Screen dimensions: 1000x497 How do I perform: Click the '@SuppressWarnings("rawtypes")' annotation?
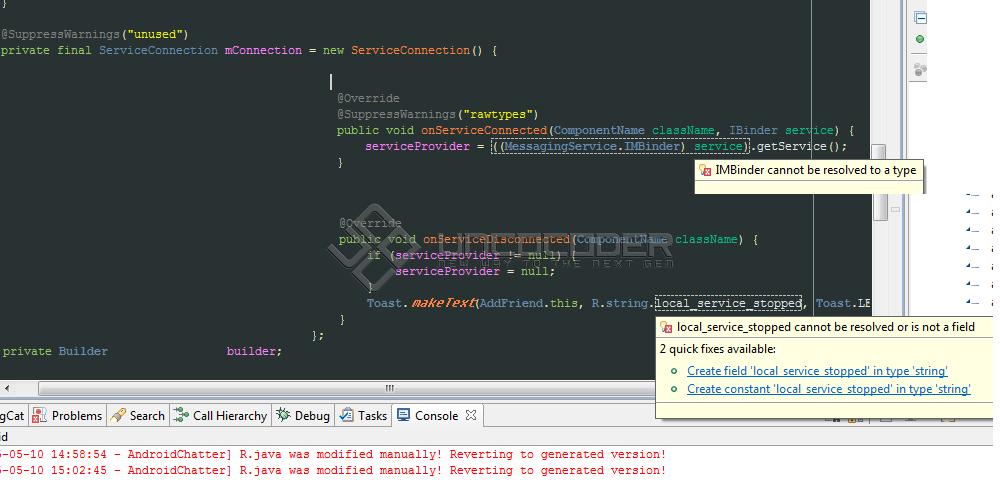tap(438, 114)
